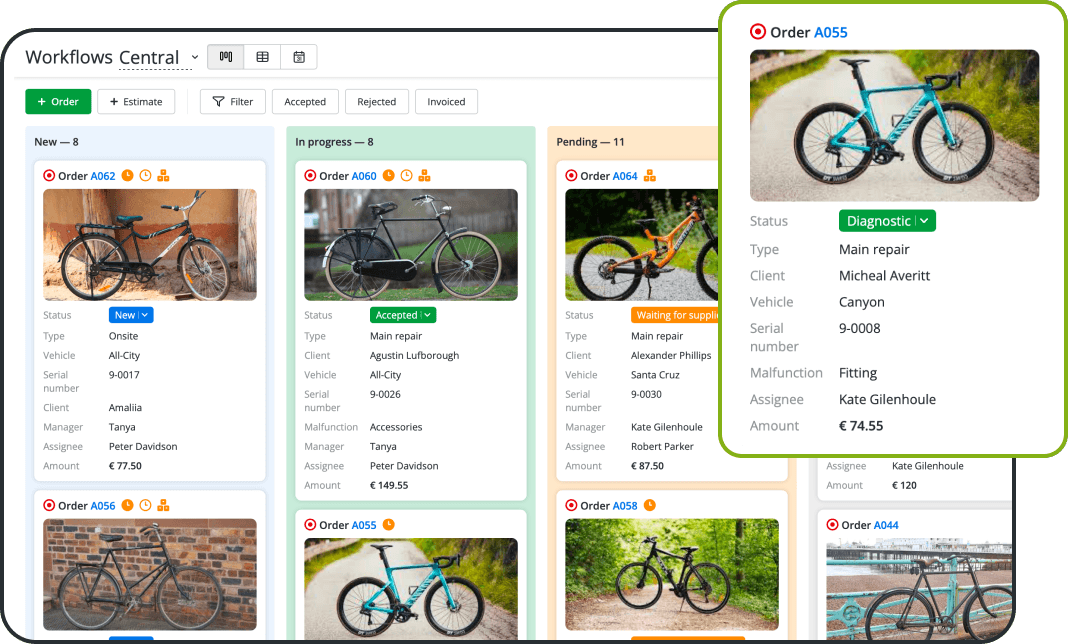Screen dimensions: 1068x644
Task: Click assignee Kate Gilenhoule in the popup
Action: click(x=888, y=399)
